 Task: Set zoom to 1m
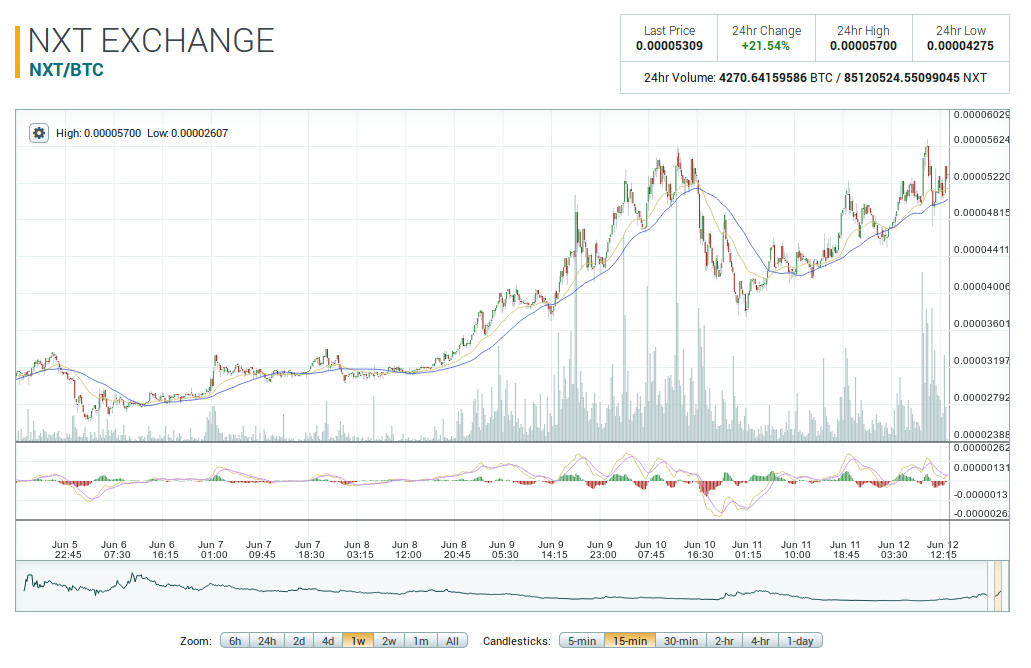pos(421,640)
